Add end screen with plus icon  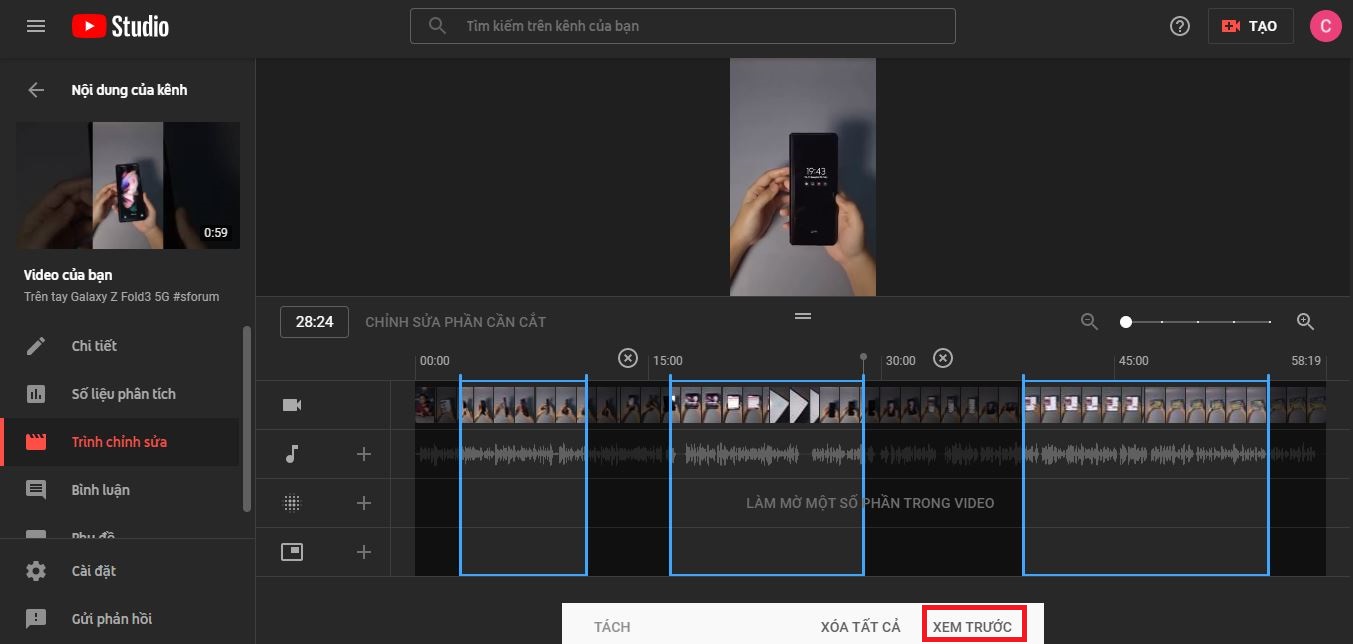coord(364,552)
